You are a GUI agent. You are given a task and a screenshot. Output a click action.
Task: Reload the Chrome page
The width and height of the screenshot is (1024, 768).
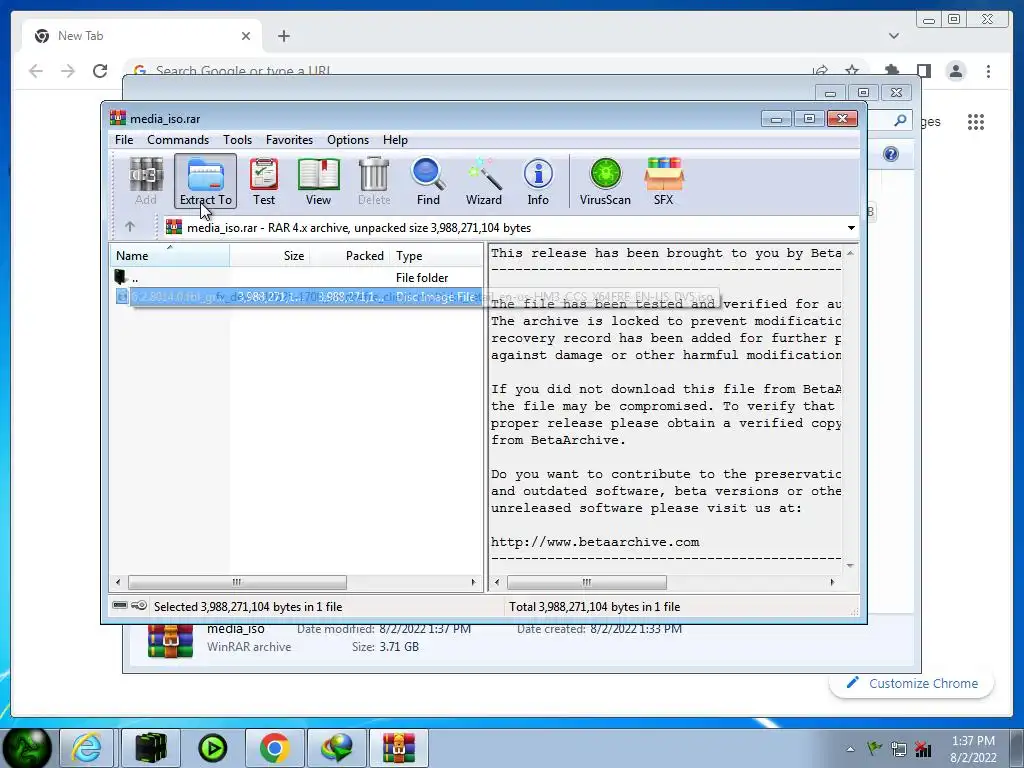coord(100,71)
